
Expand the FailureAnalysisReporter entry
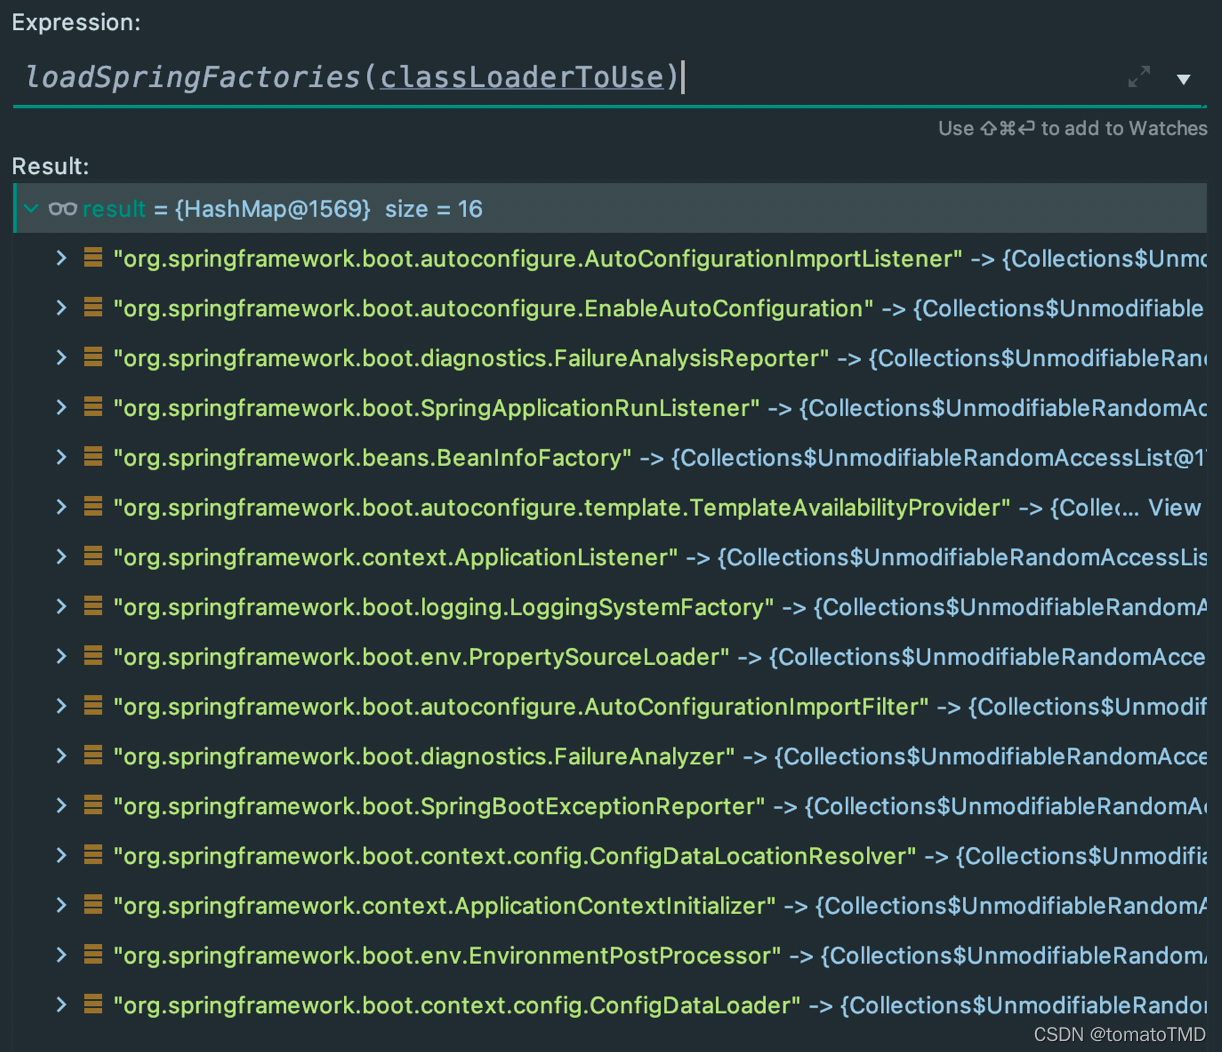pos(61,358)
